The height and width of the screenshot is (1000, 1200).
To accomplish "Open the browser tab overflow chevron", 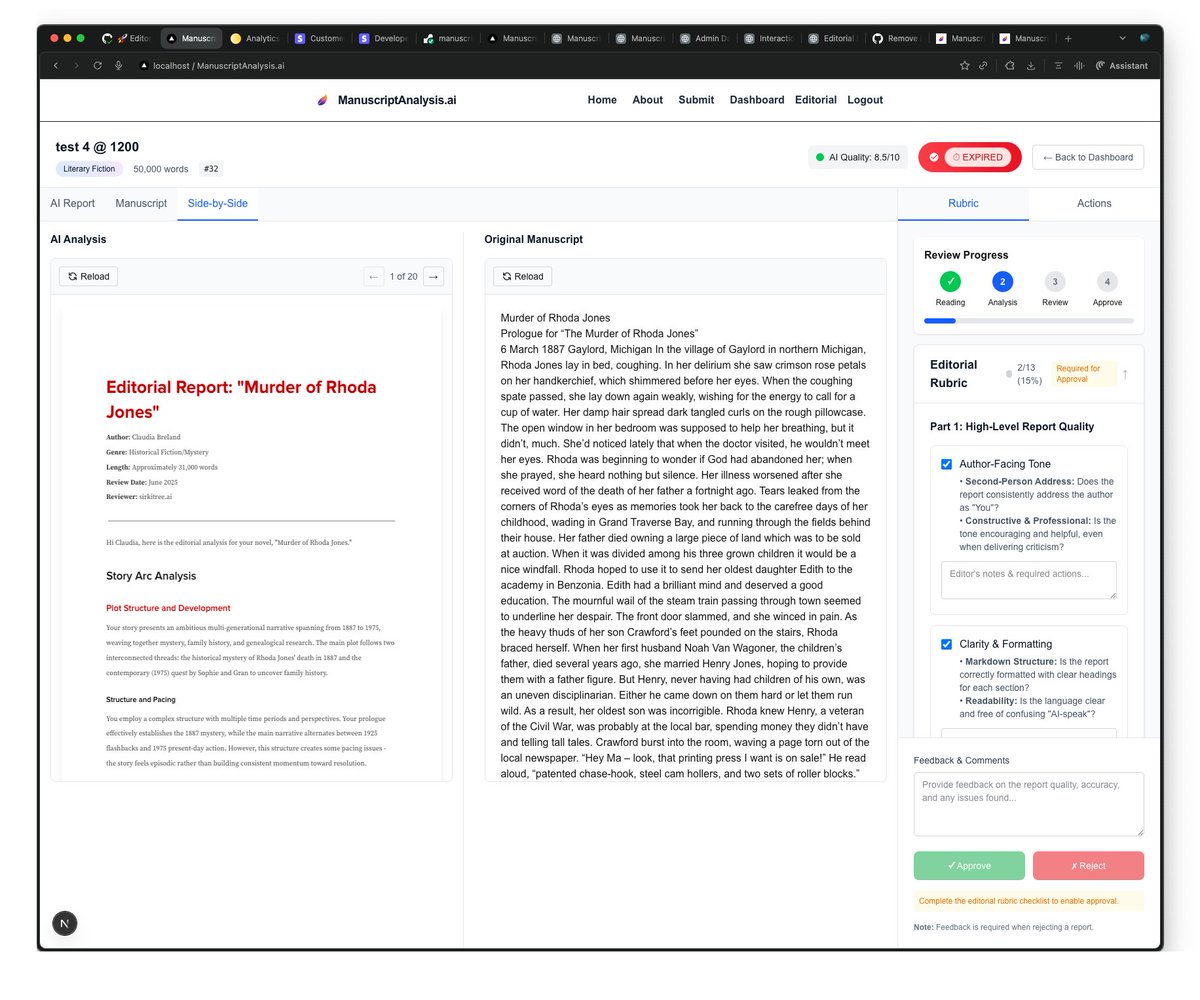I will [x=1124, y=37].
